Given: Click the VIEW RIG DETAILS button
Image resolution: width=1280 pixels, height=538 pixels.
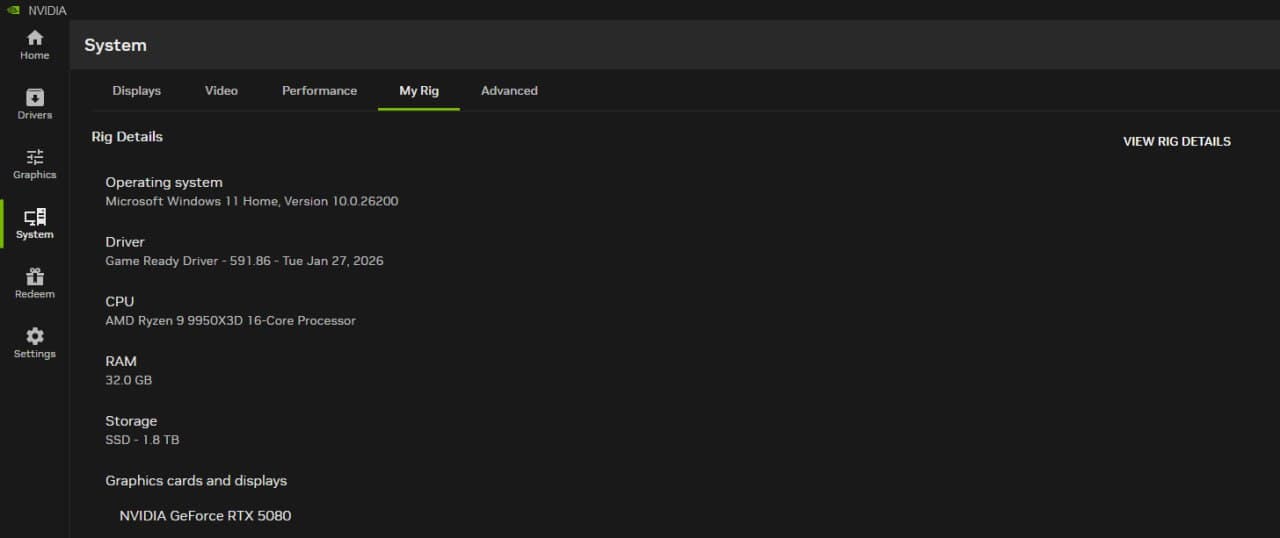Looking at the screenshot, I should pyautogui.click(x=1177, y=141).
